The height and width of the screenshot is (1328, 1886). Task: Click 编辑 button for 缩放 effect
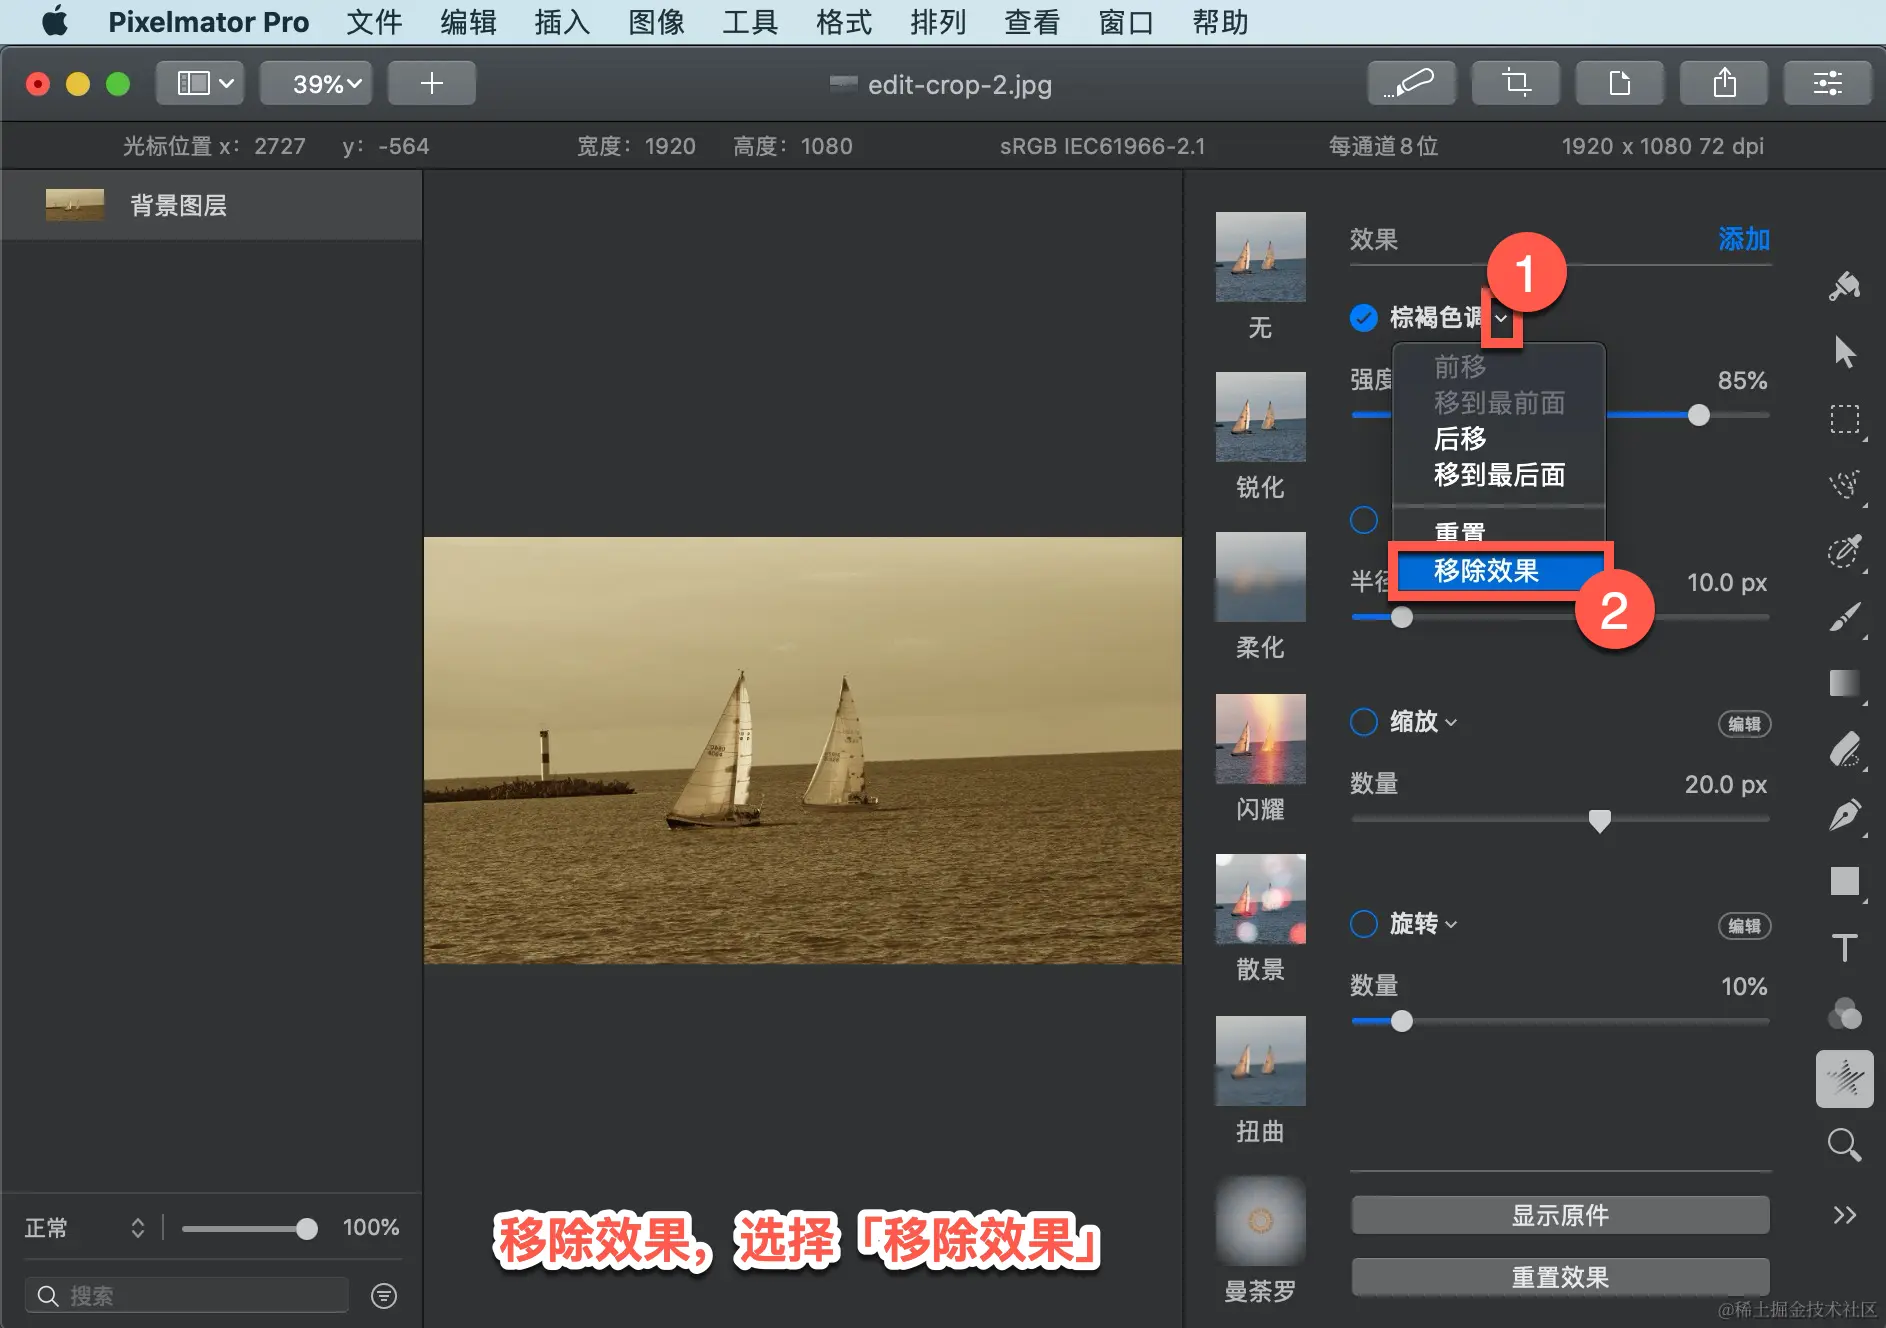(1744, 724)
